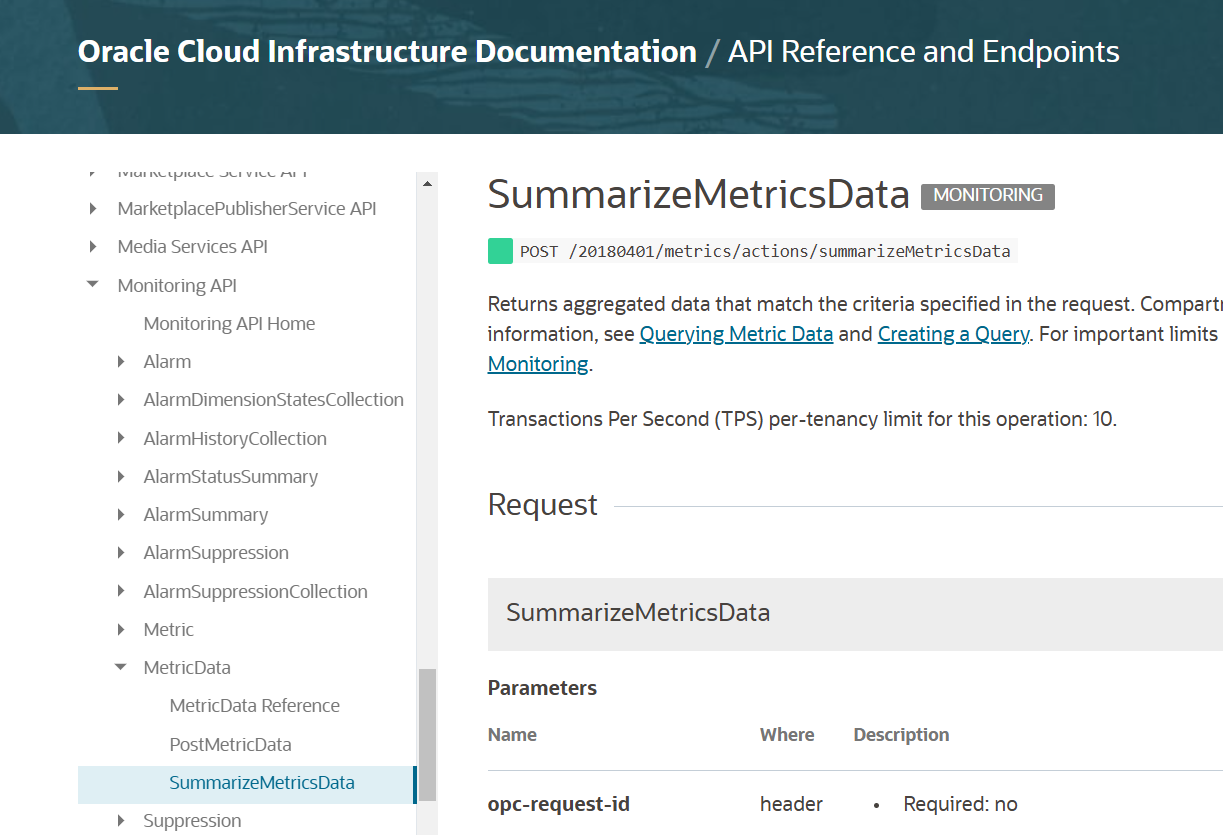Expand the AlarmStatusSummary arrow
The height and width of the screenshot is (835, 1223).
pos(120,477)
